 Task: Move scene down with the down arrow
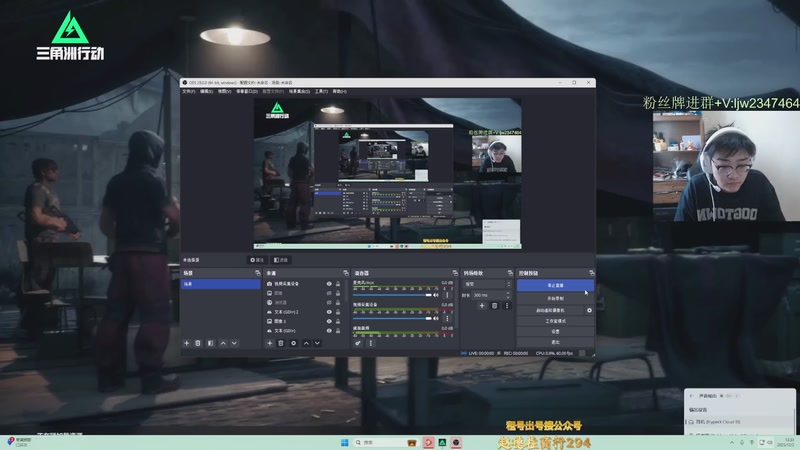pyautogui.click(x=234, y=343)
